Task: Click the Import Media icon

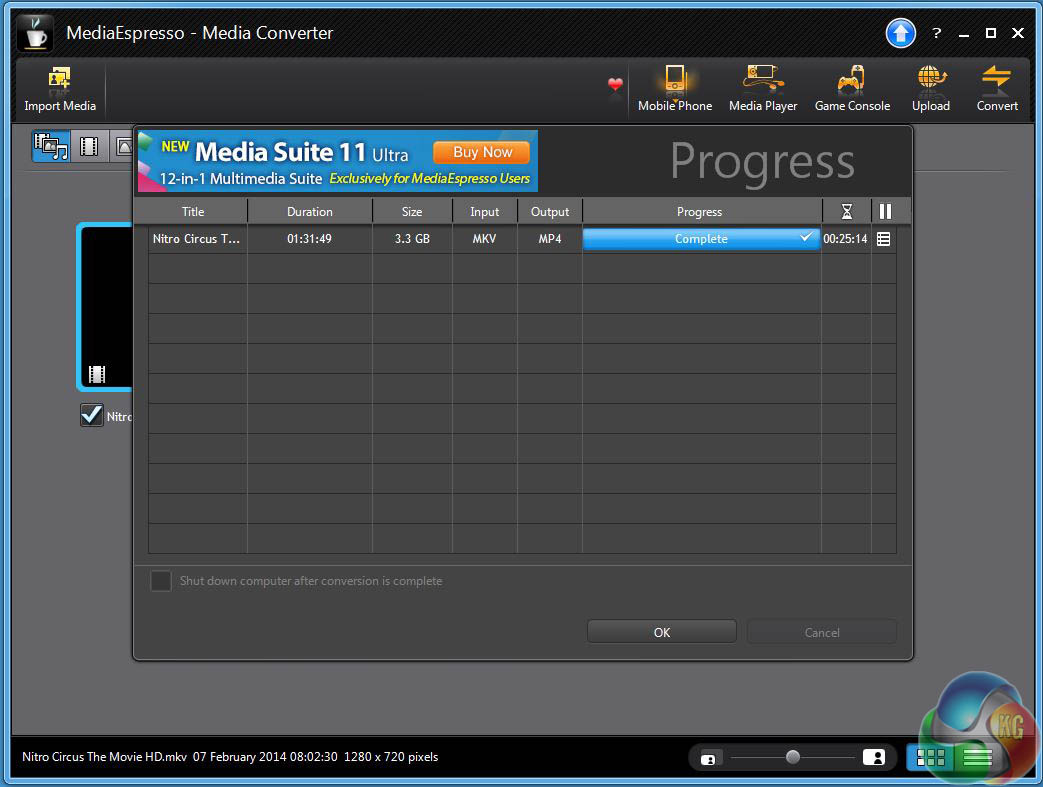Action: 59,80
